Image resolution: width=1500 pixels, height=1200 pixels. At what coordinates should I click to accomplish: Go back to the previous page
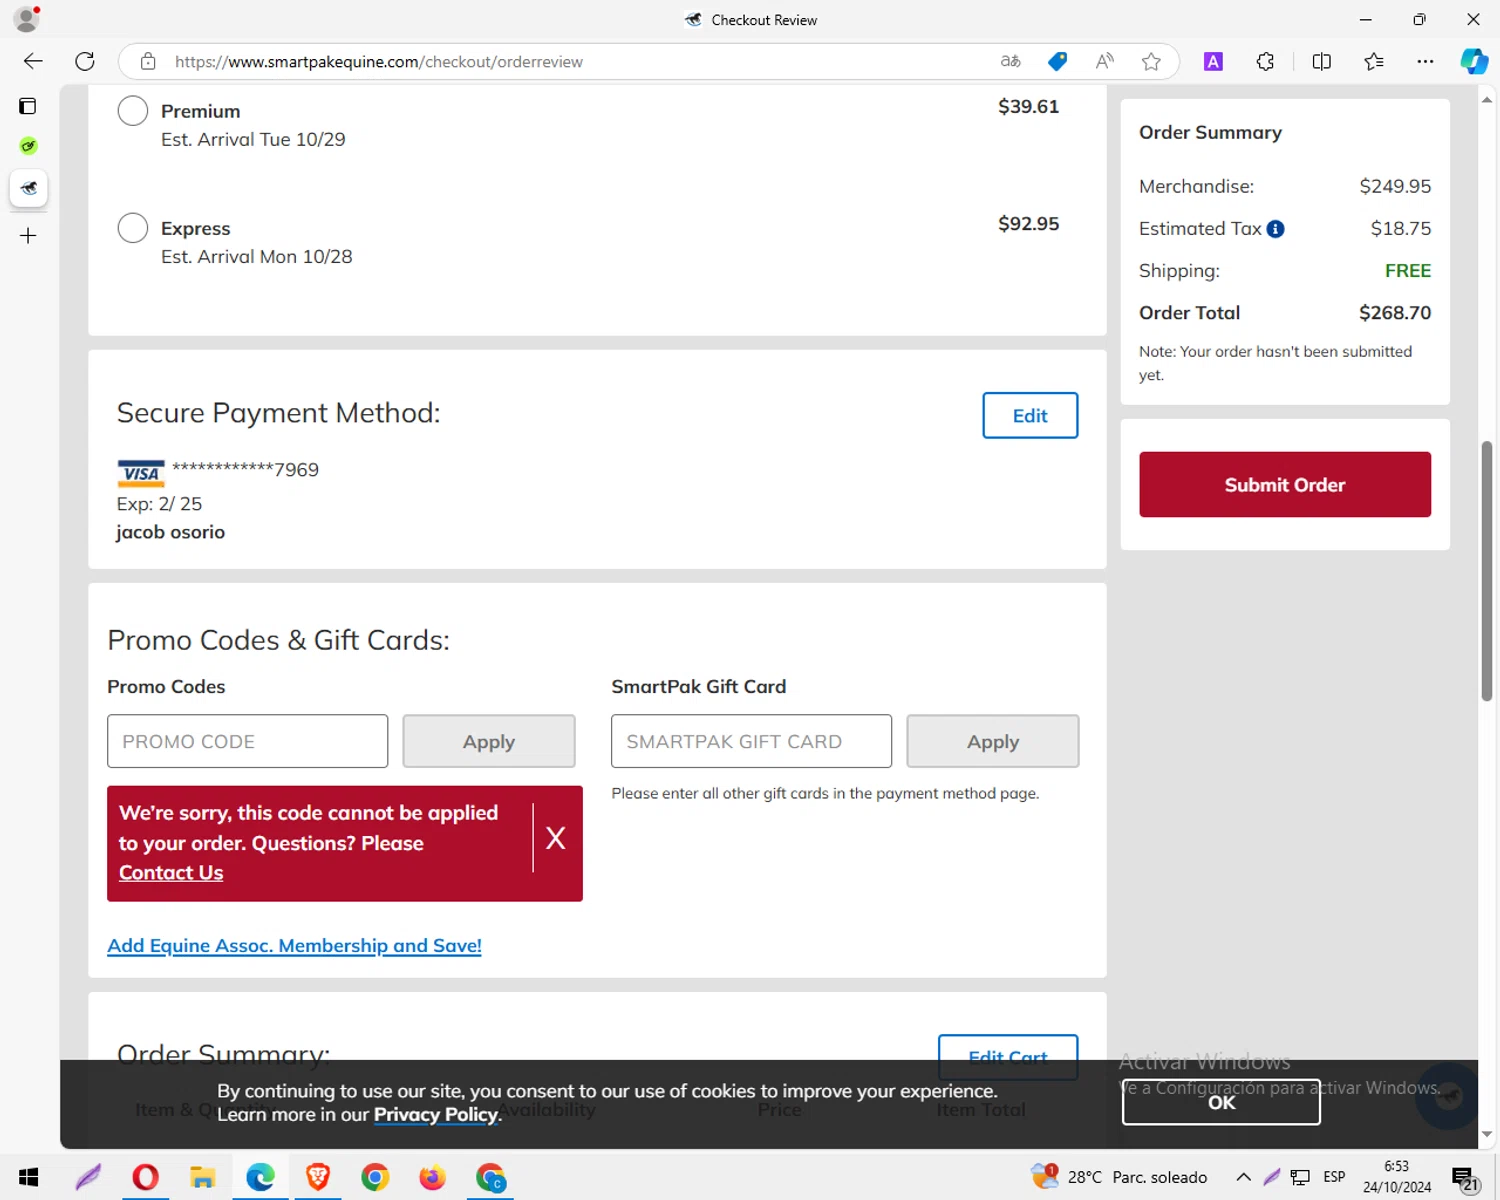click(33, 61)
